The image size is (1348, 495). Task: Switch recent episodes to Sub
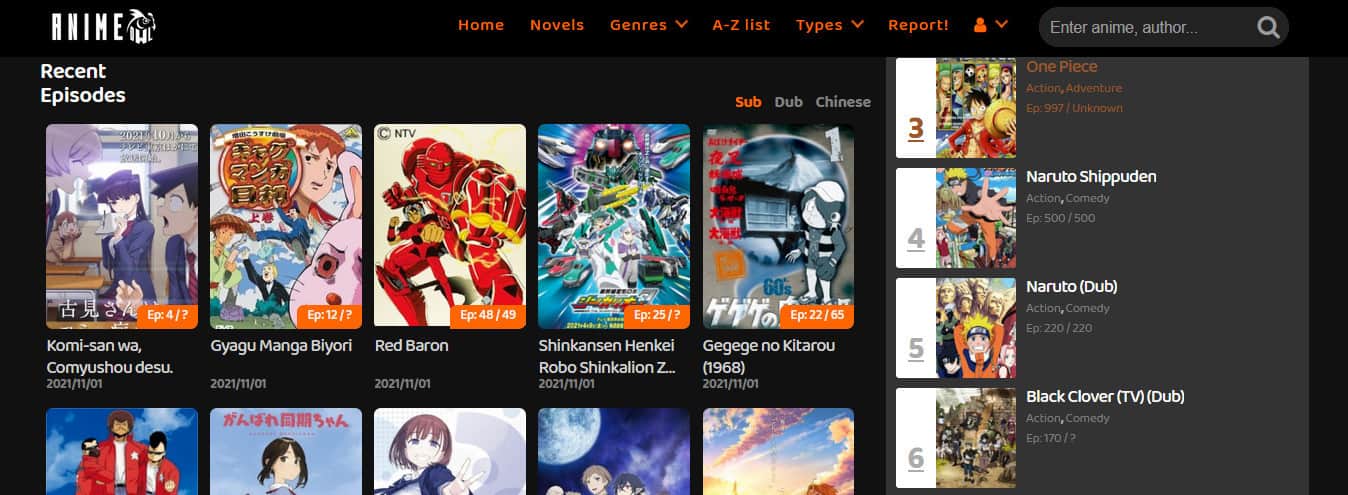click(748, 102)
